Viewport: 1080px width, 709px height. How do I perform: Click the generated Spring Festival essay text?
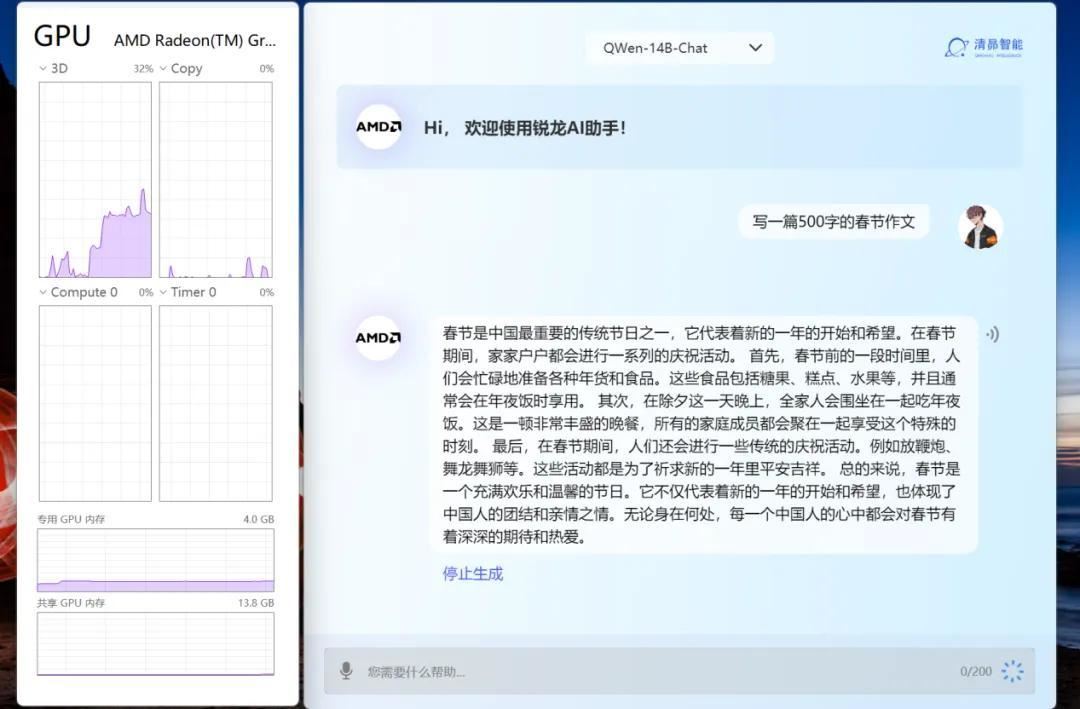pyautogui.click(x=700, y=435)
